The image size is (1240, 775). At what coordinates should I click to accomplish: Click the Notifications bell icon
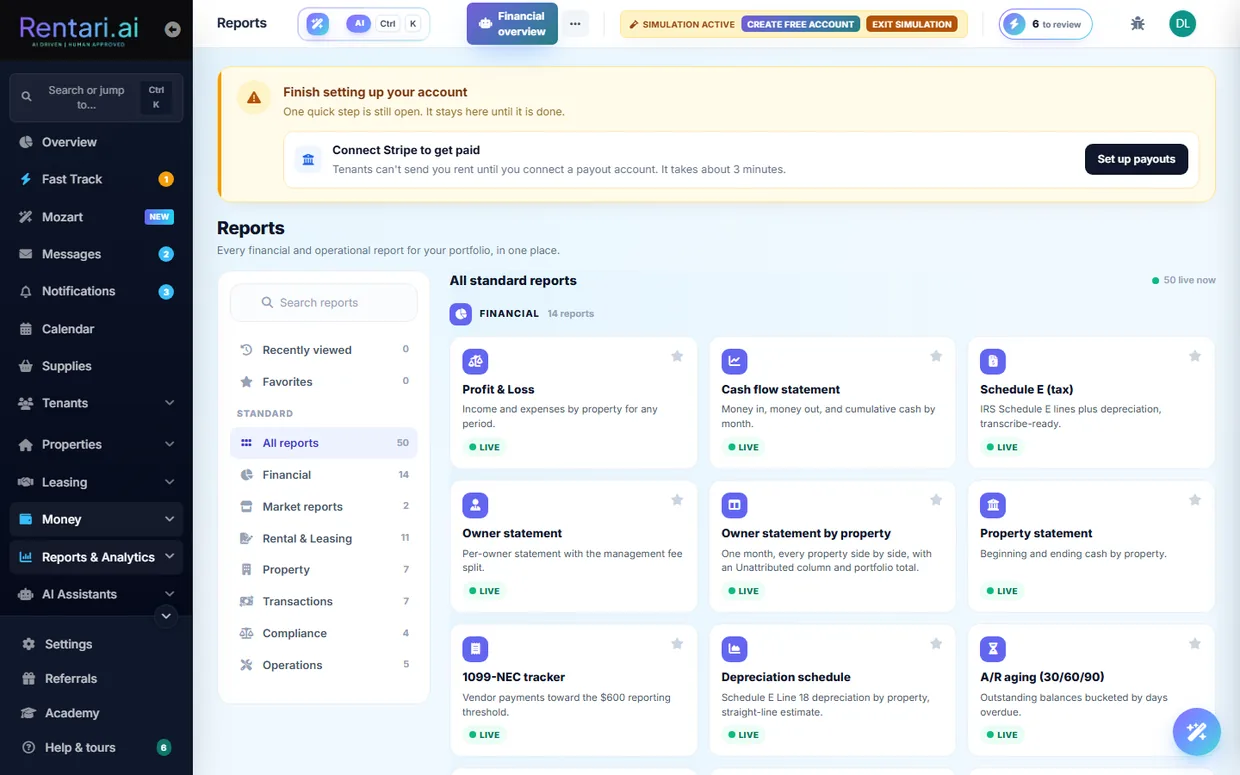coord(26,291)
